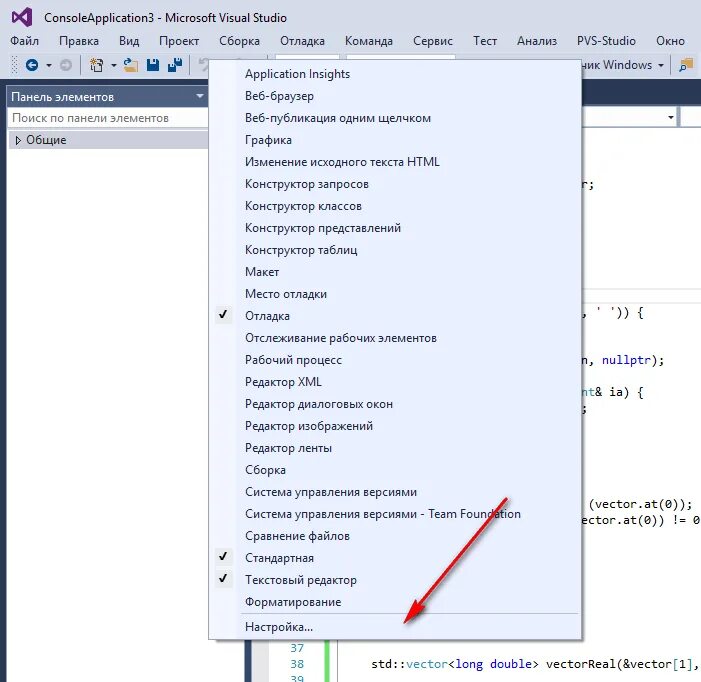Enable the Конструктор запросов toolbar
Viewport: 701px width, 682px height.
click(396, 184)
